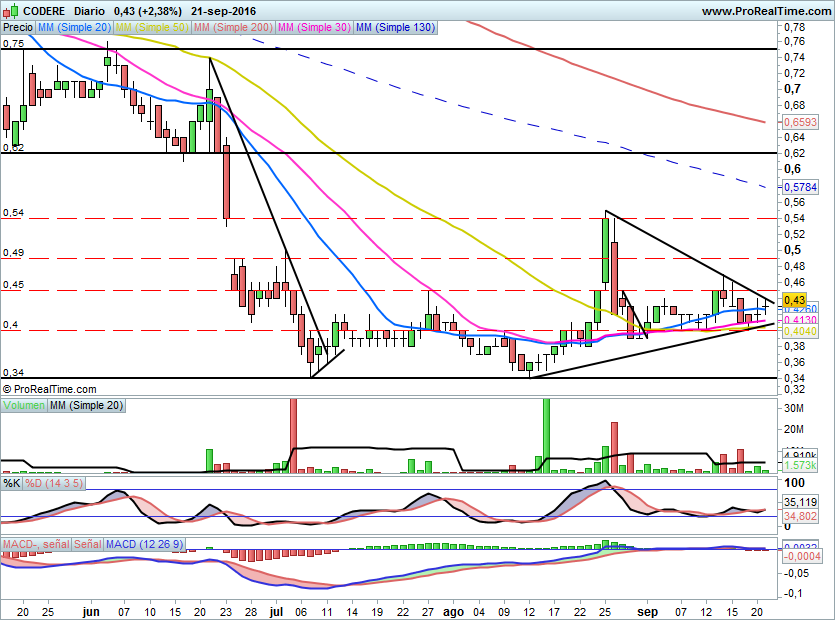
Task: Click the 'sep' marker on date axis
Action: pos(650,609)
